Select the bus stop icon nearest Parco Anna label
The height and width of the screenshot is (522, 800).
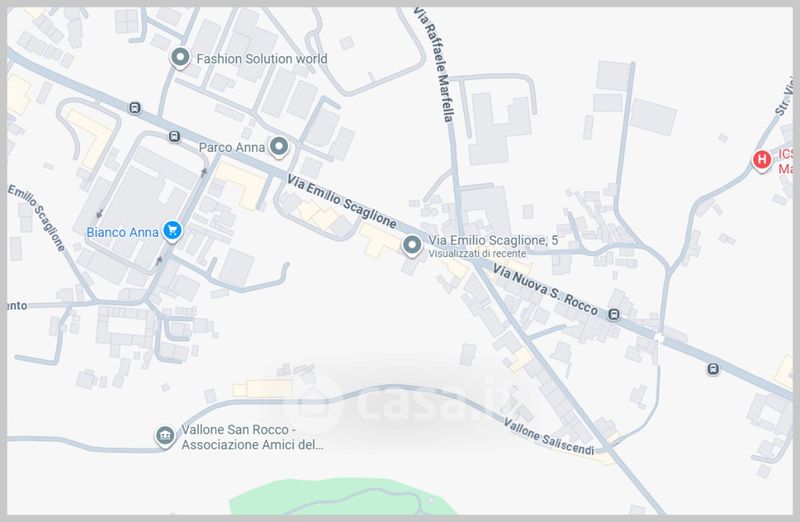174,136
